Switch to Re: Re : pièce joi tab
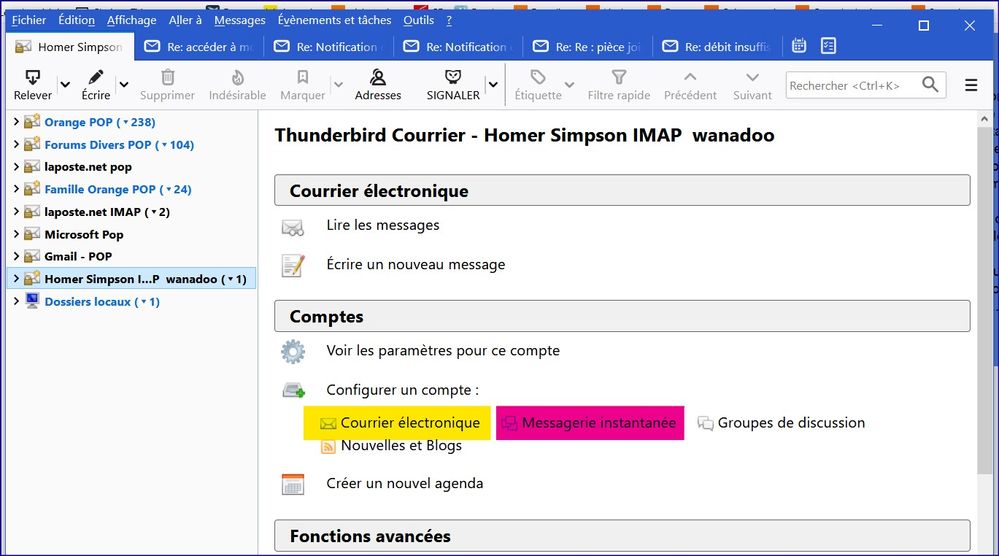The width and height of the screenshot is (999, 556). pos(588,46)
